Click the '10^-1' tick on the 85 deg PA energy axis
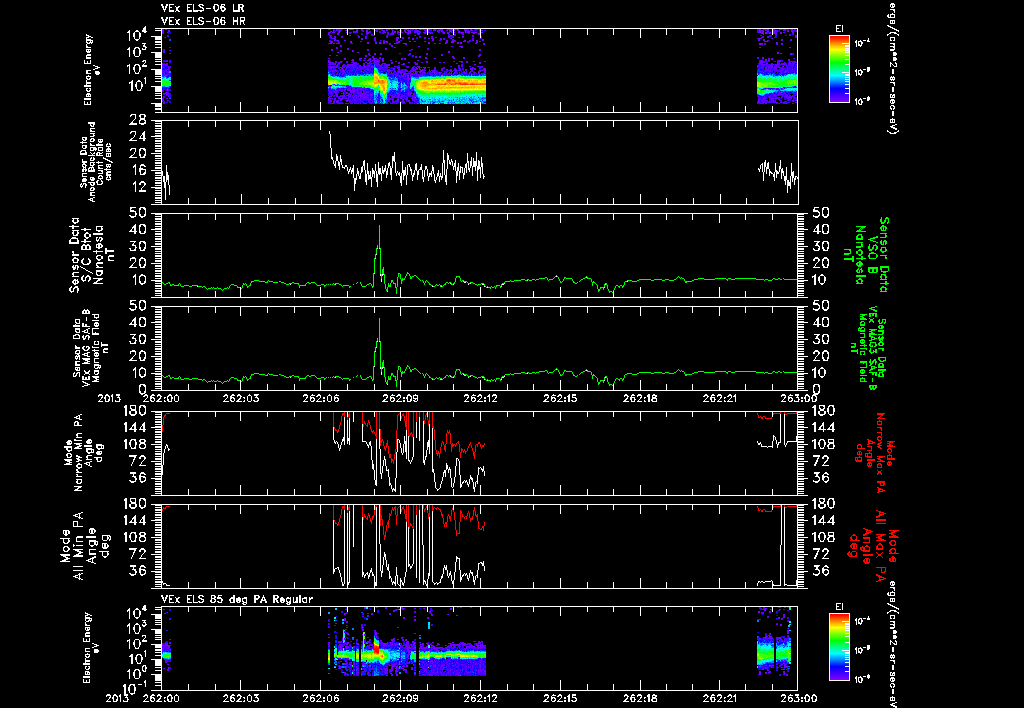 coord(134,688)
